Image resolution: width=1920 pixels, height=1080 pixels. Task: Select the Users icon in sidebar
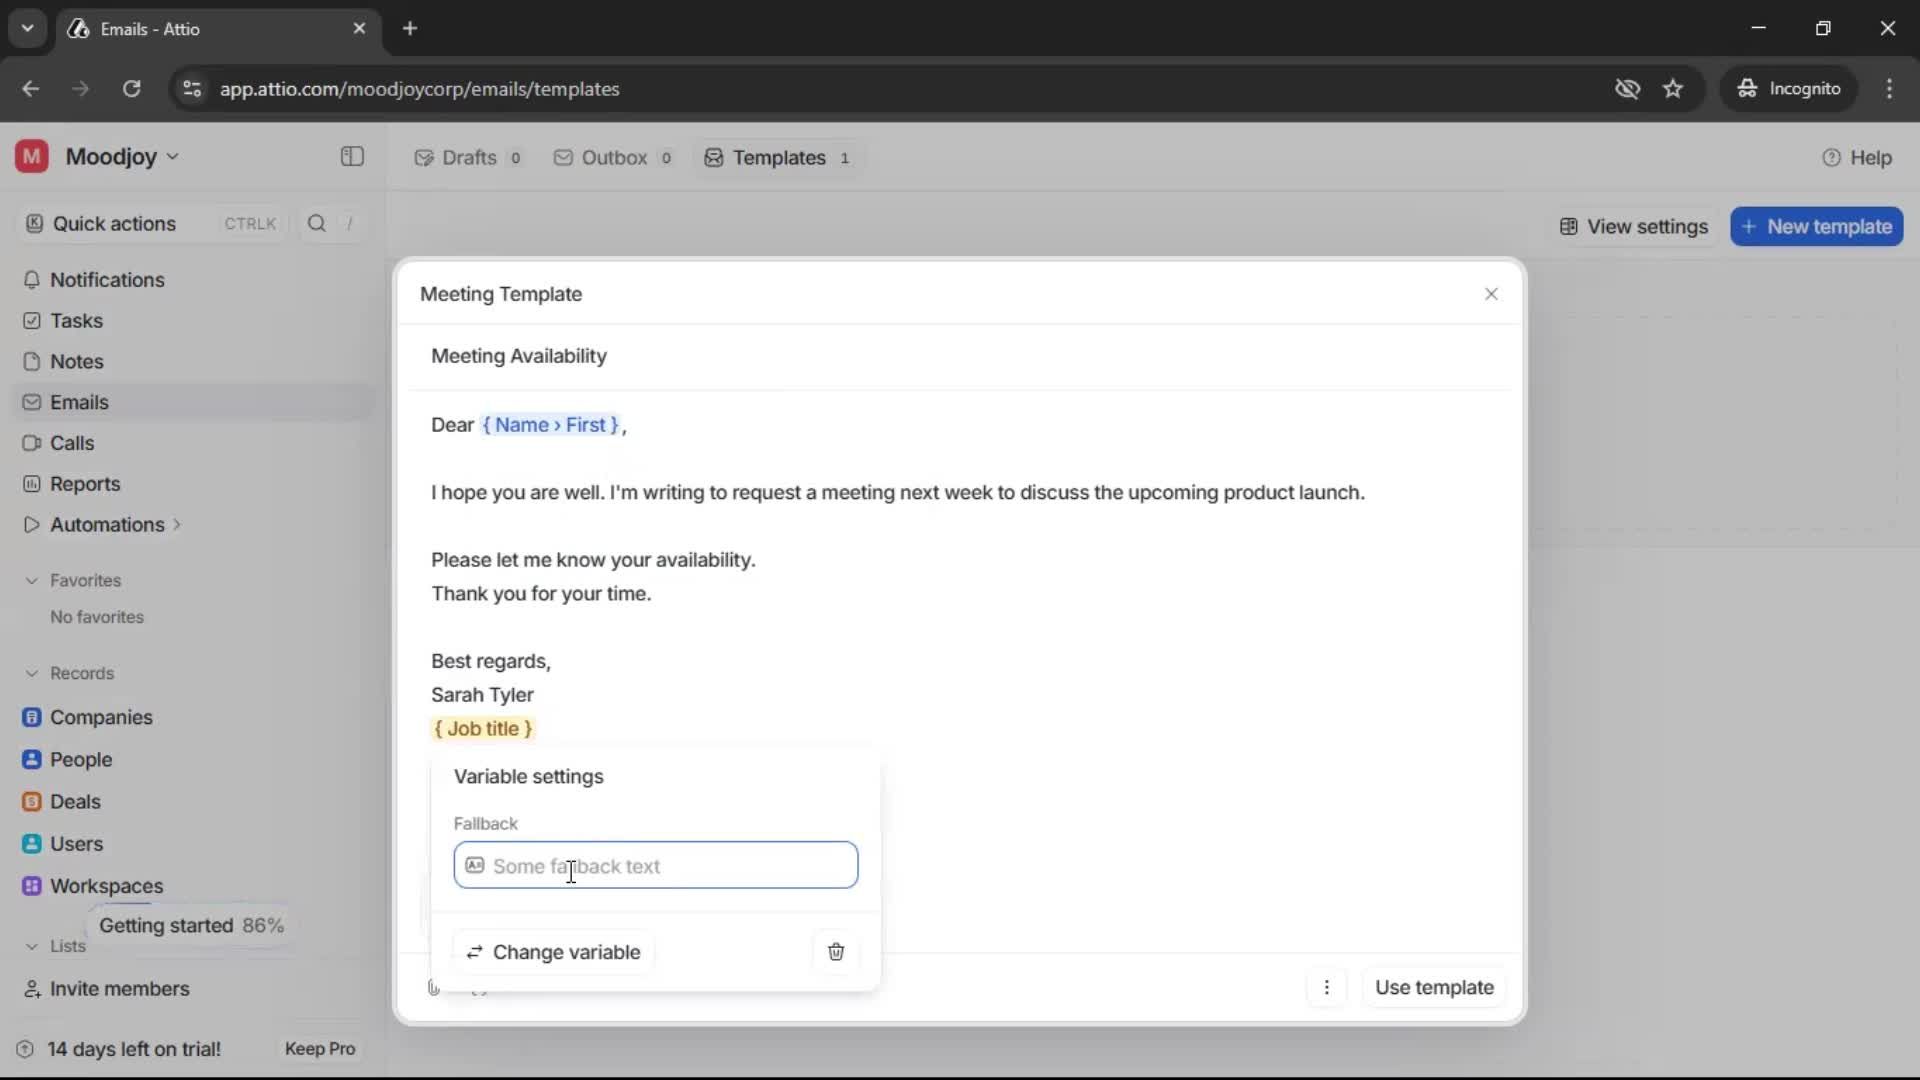tap(31, 843)
